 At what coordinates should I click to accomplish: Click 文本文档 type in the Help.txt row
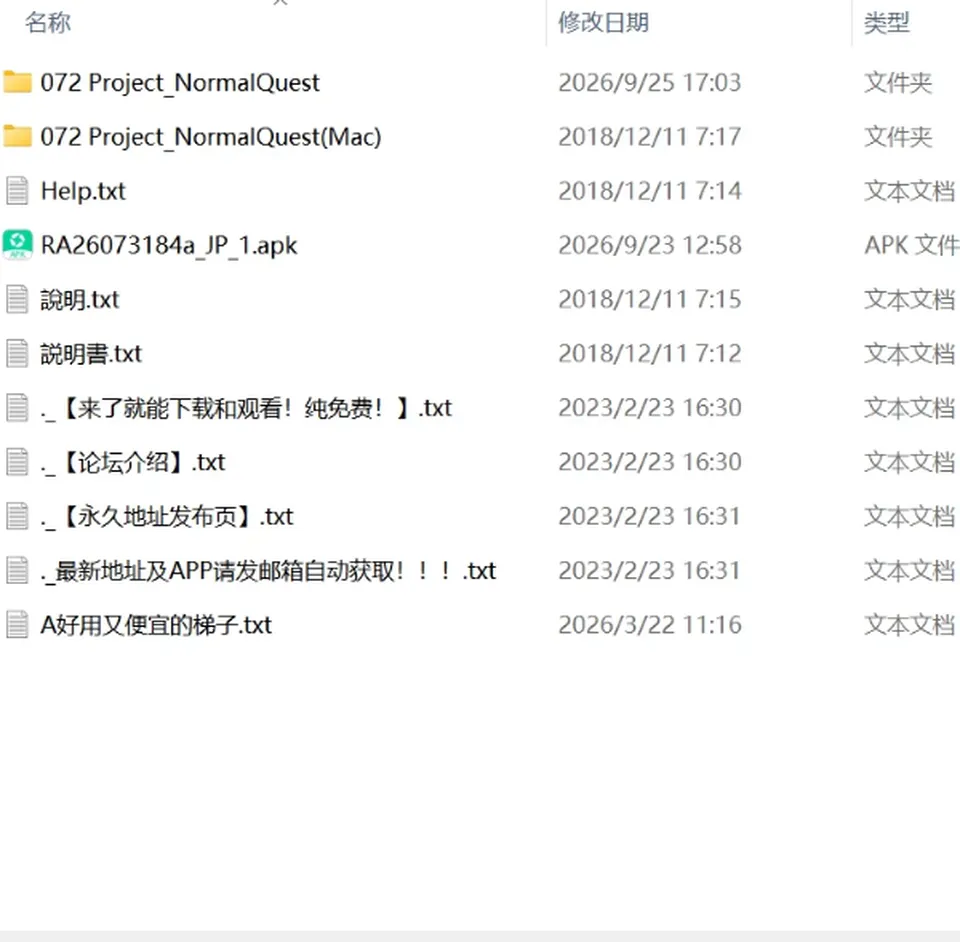click(x=910, y=191)
